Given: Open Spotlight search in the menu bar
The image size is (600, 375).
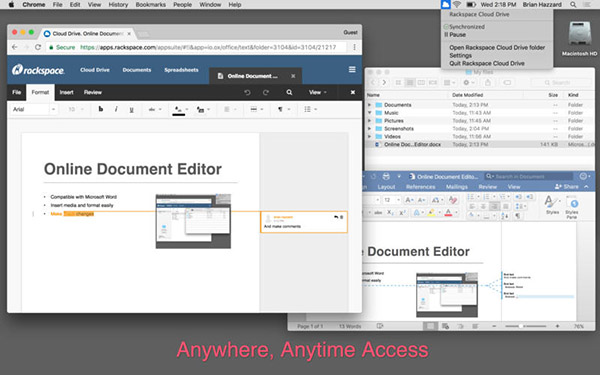Looking at the screenshot, I should 573,5.
